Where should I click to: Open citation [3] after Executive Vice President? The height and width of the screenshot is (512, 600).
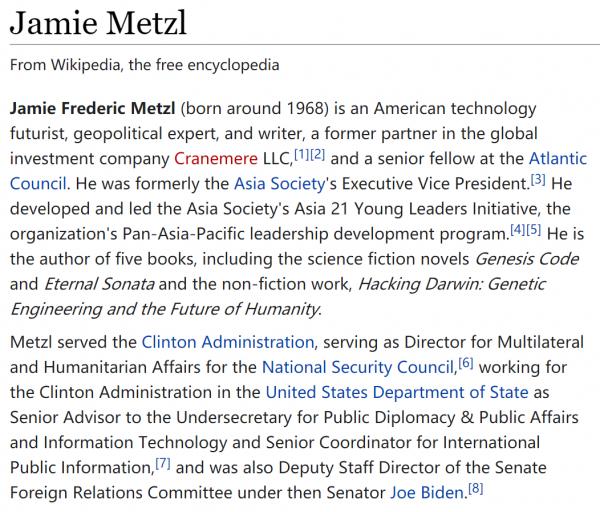537,178
